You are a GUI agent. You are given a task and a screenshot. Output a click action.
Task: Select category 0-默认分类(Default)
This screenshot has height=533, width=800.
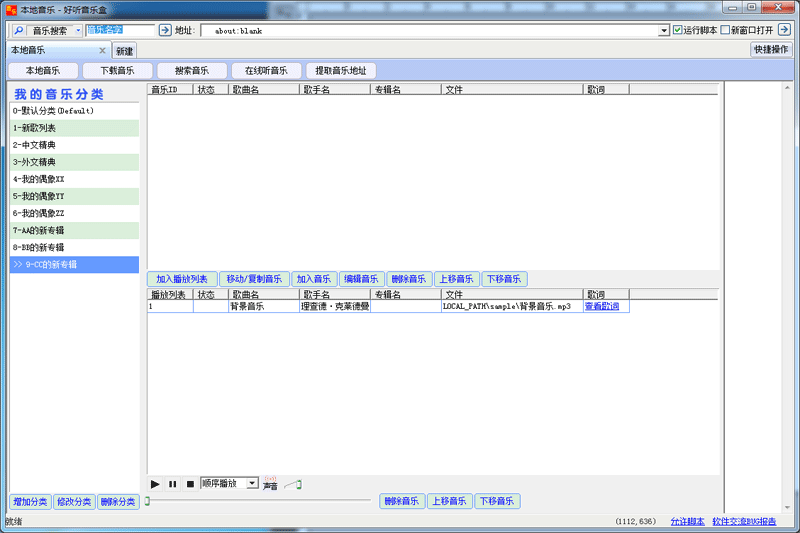click(x=74, y=111)
